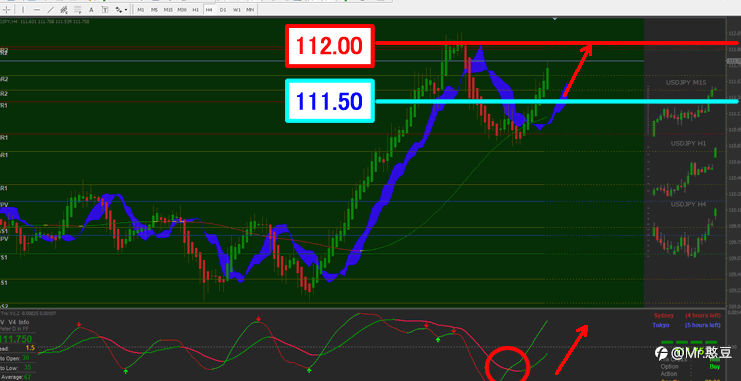Select the Crosshair tool
The image size is (741, 381).
click(x=7, y=9)
